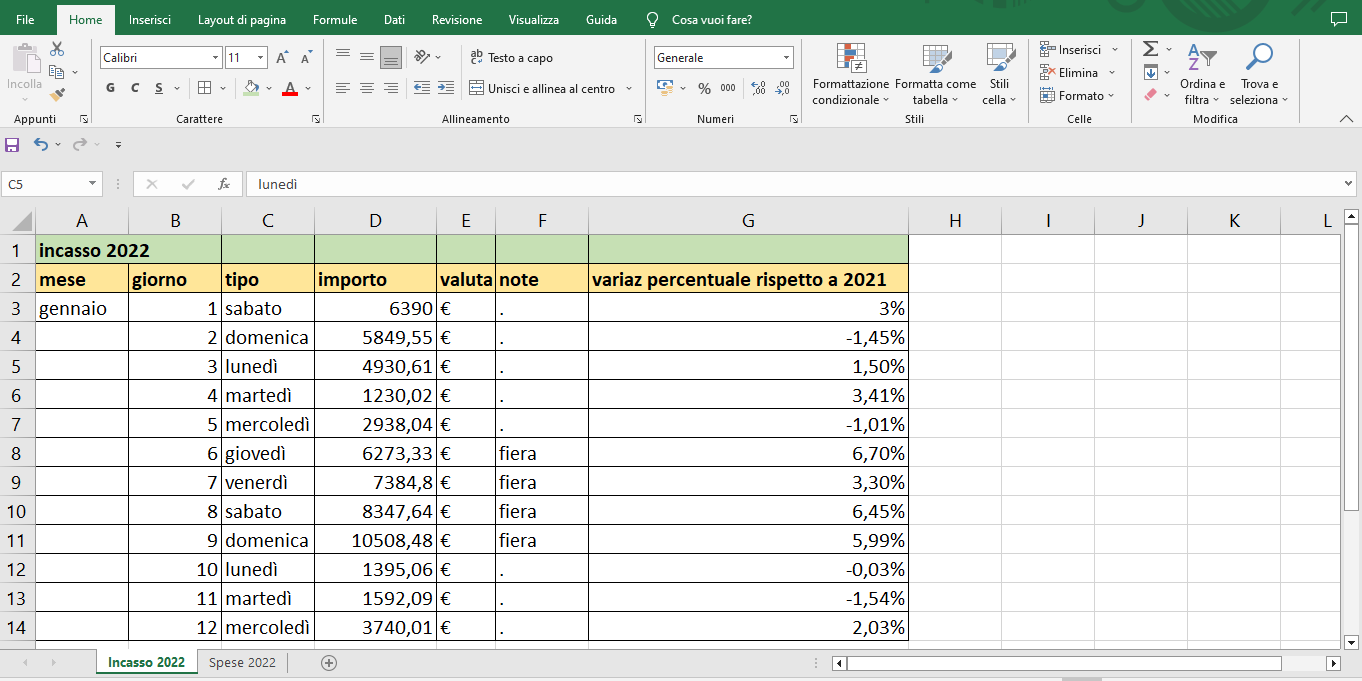Open the File menu tab
Image resolution: width=1362 pixels, height=681 pixels.
[26, 19]
